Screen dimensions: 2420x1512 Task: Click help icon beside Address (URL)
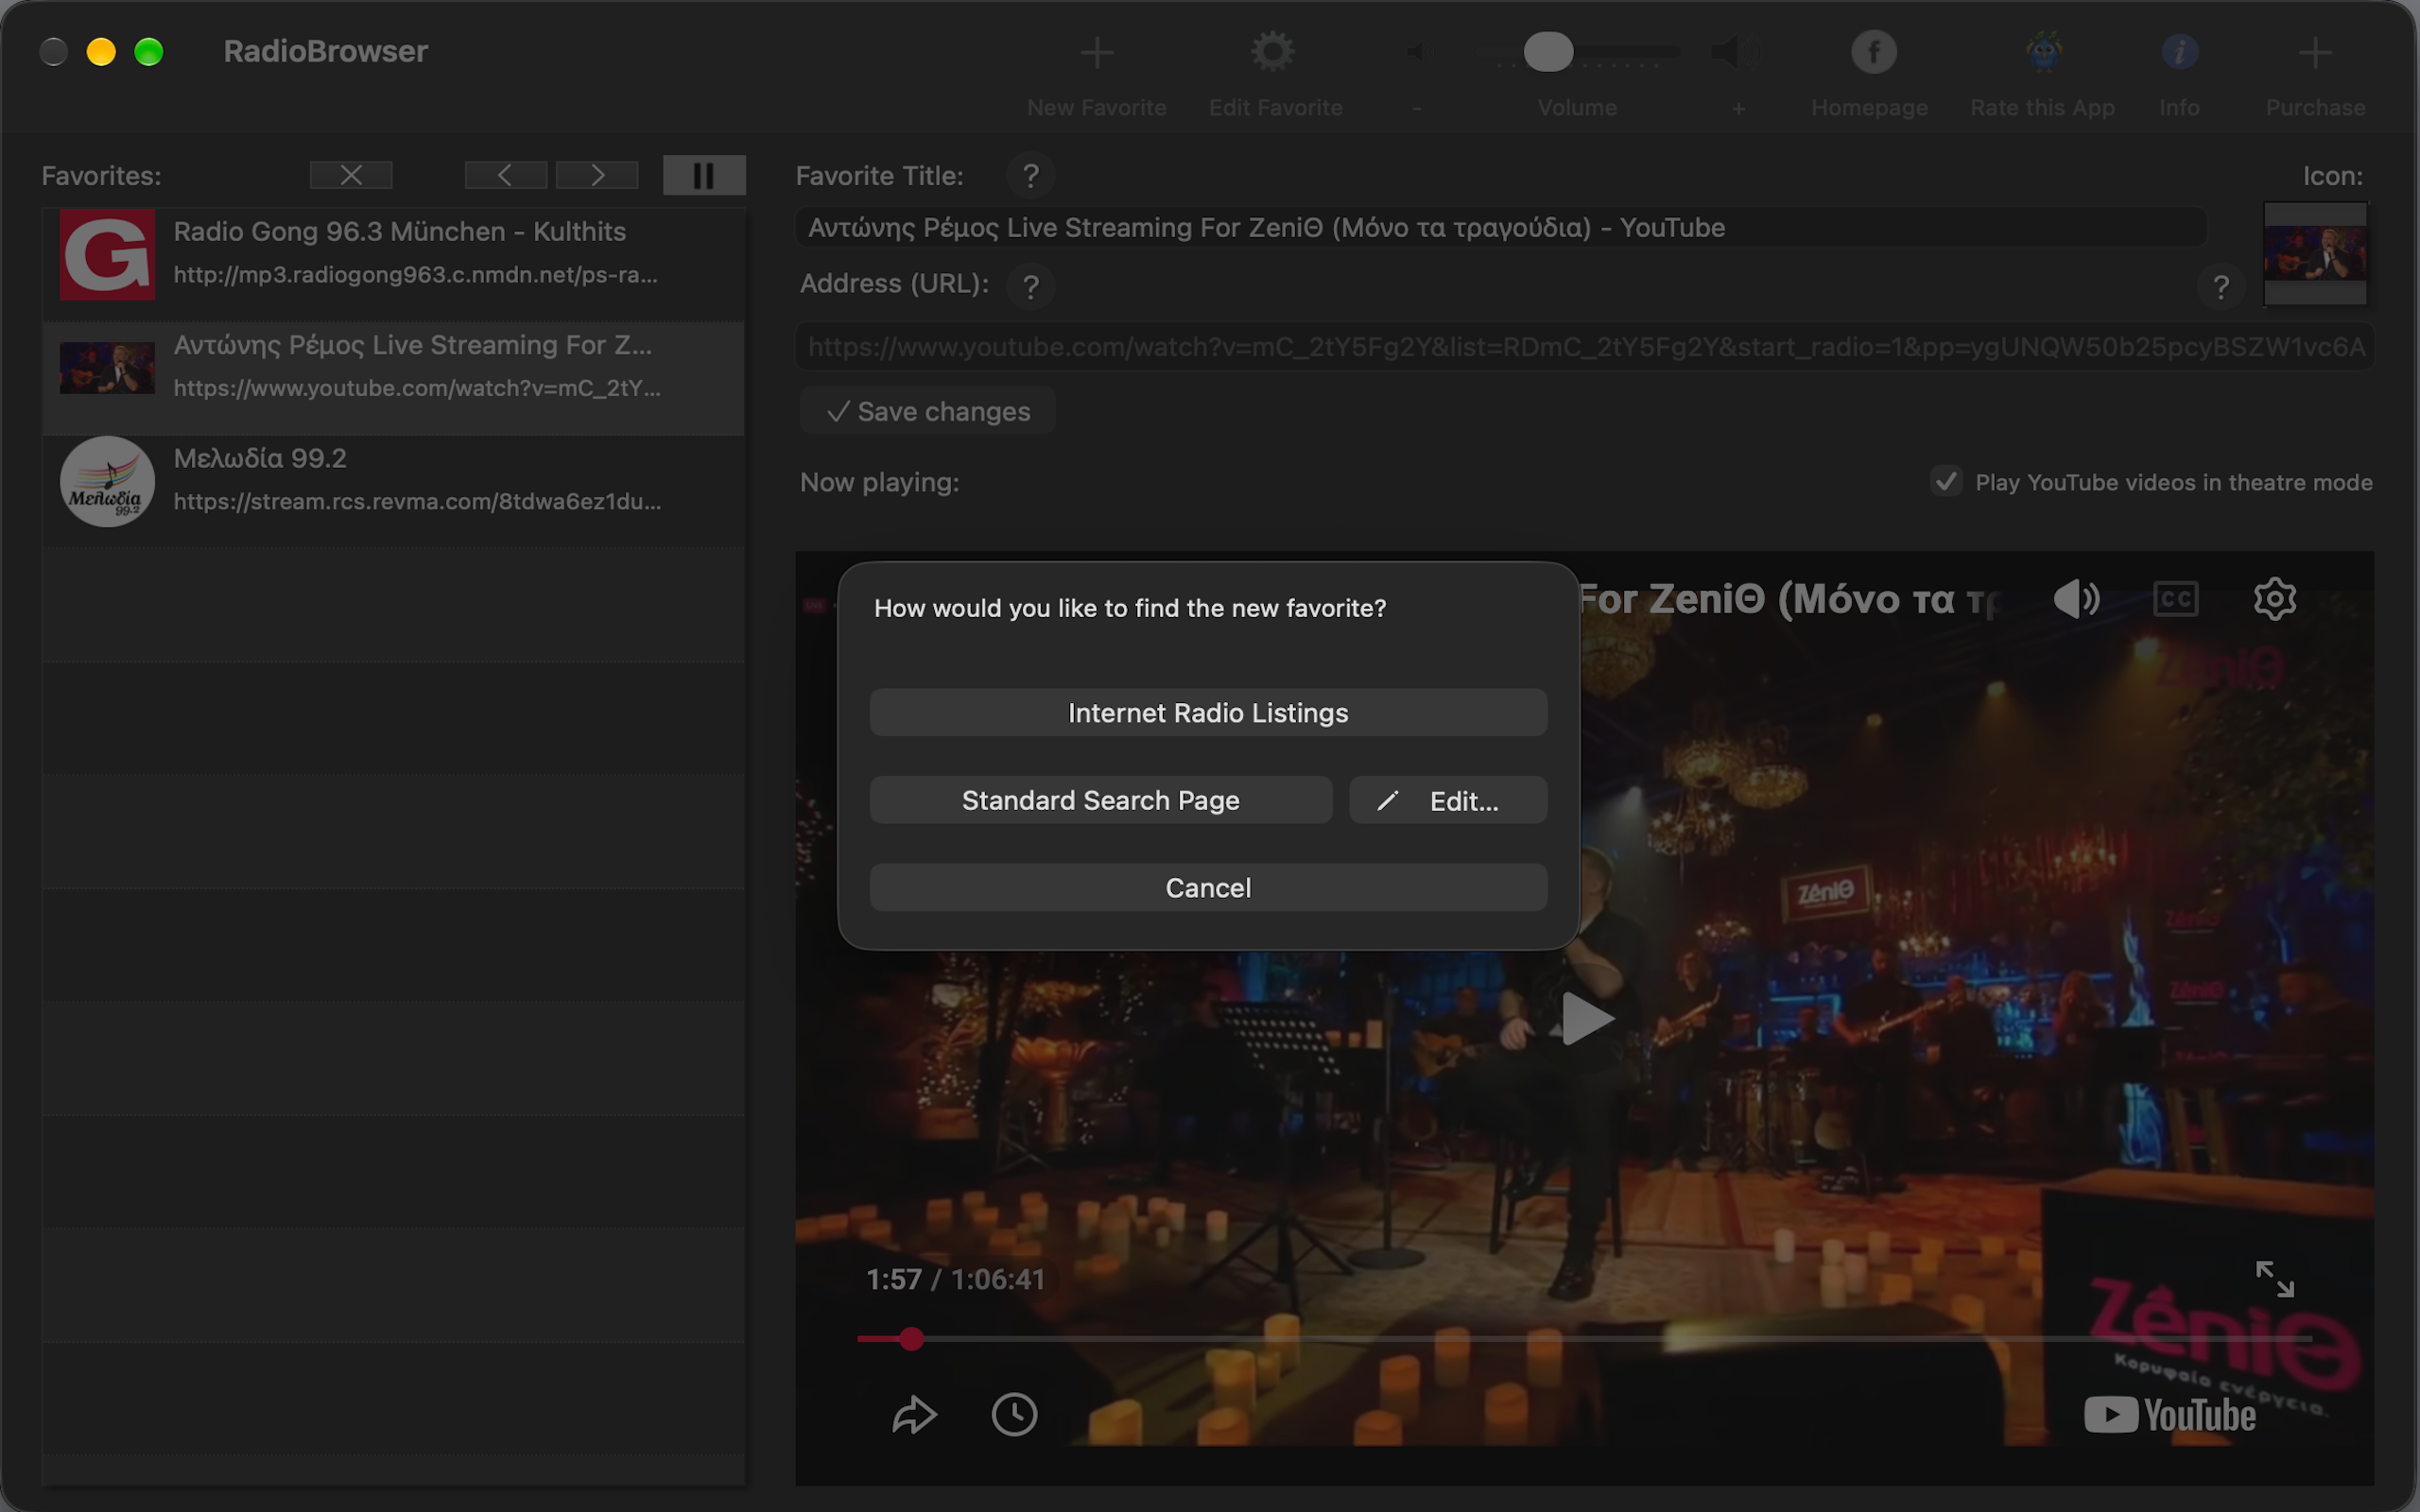point(1031,287)
